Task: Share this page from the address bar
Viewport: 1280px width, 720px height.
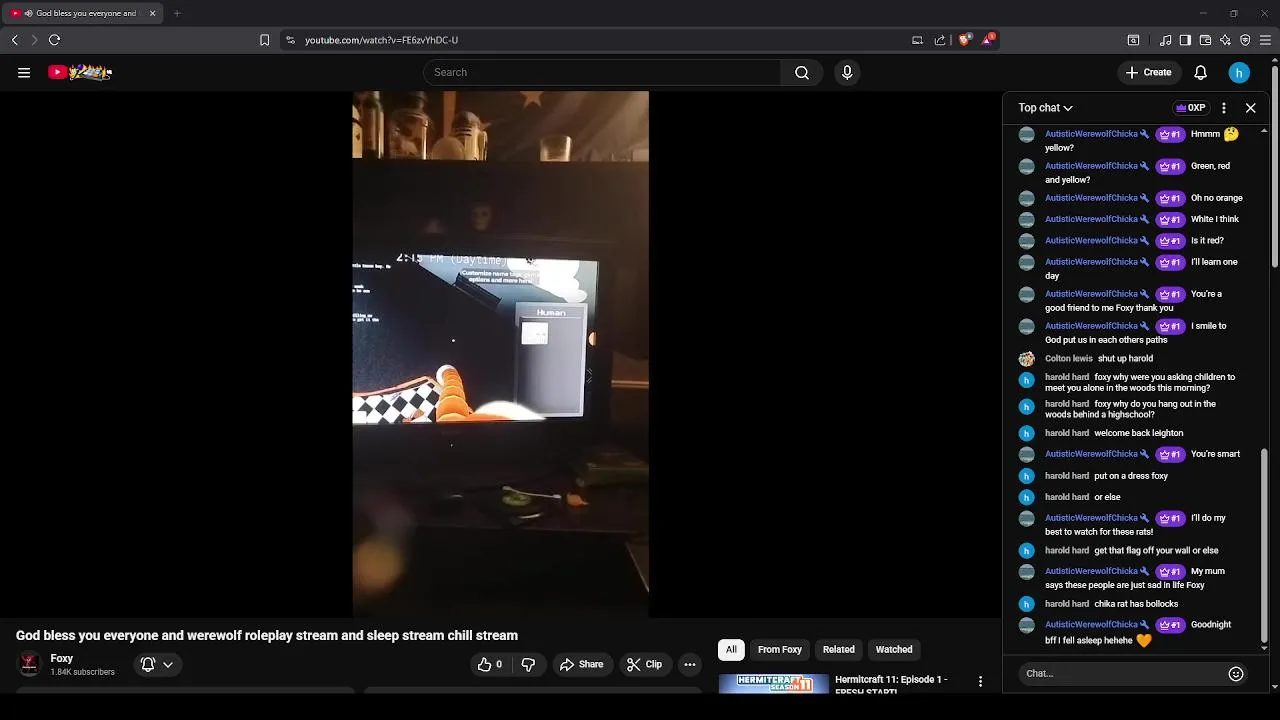Action: point(940,40)
